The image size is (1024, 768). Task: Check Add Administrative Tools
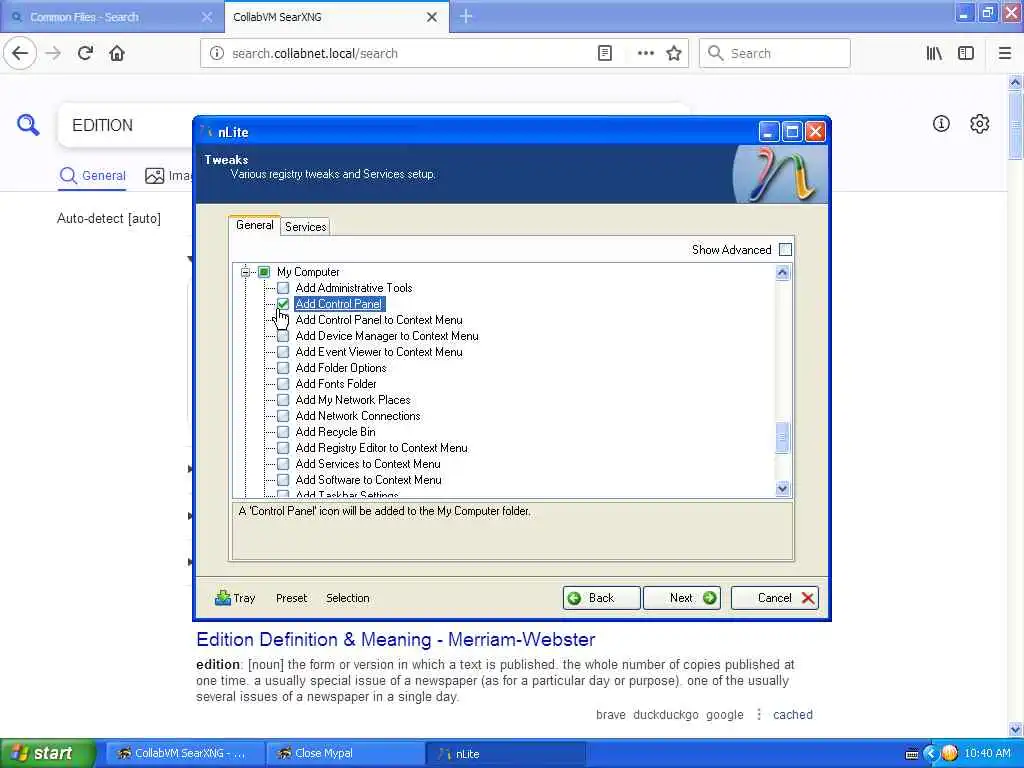click(283, 288)
